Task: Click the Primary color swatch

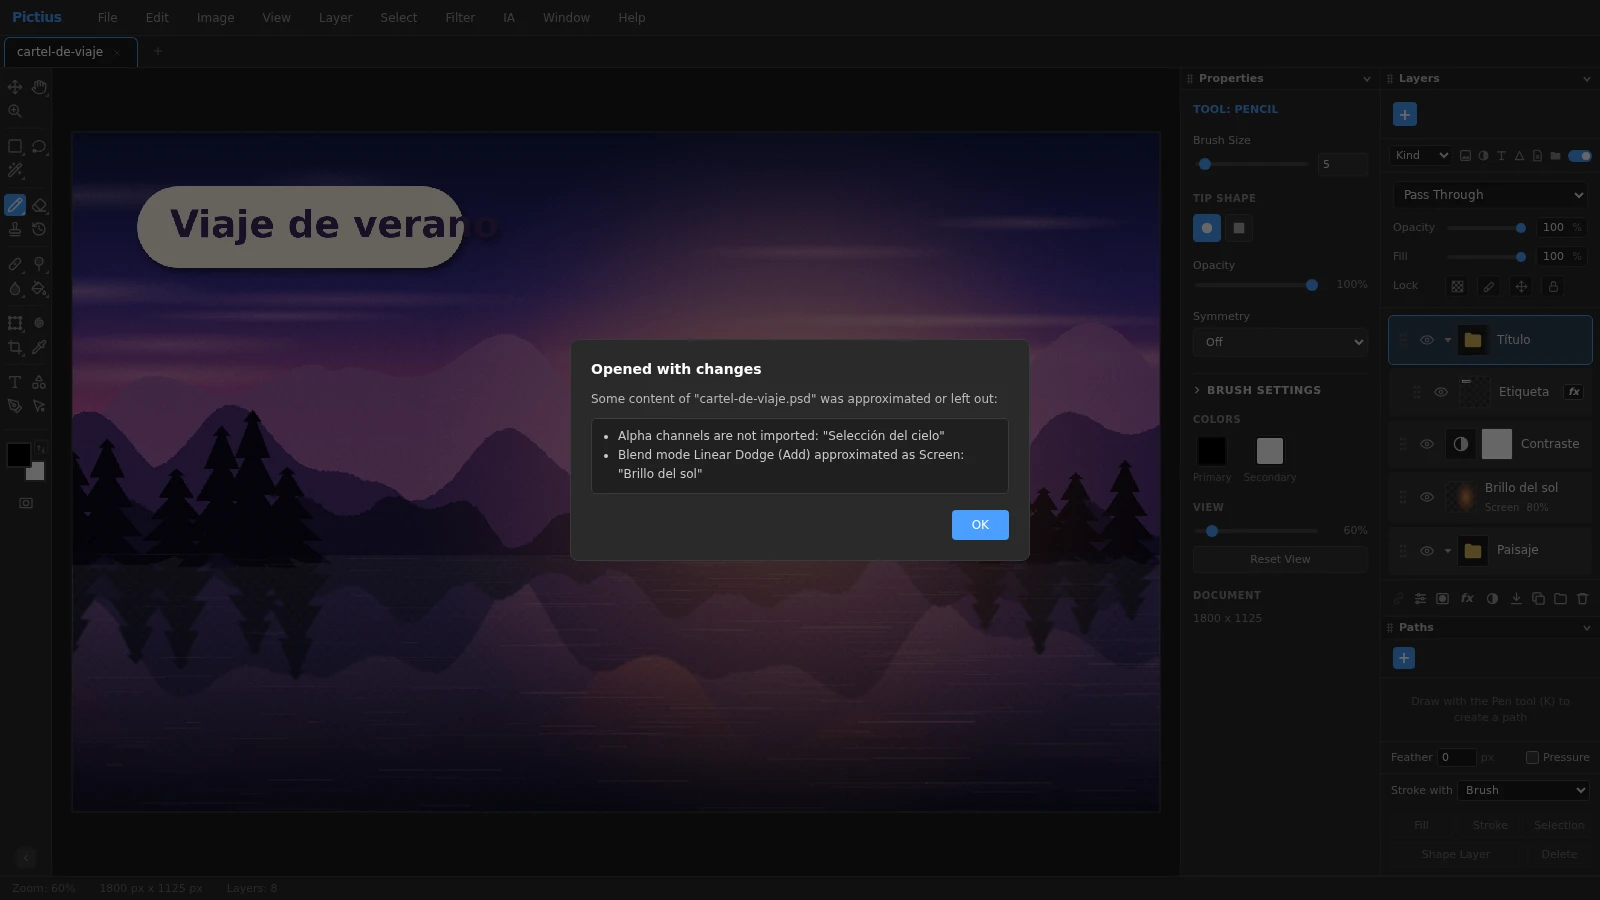Action: tap(1211, 451)
